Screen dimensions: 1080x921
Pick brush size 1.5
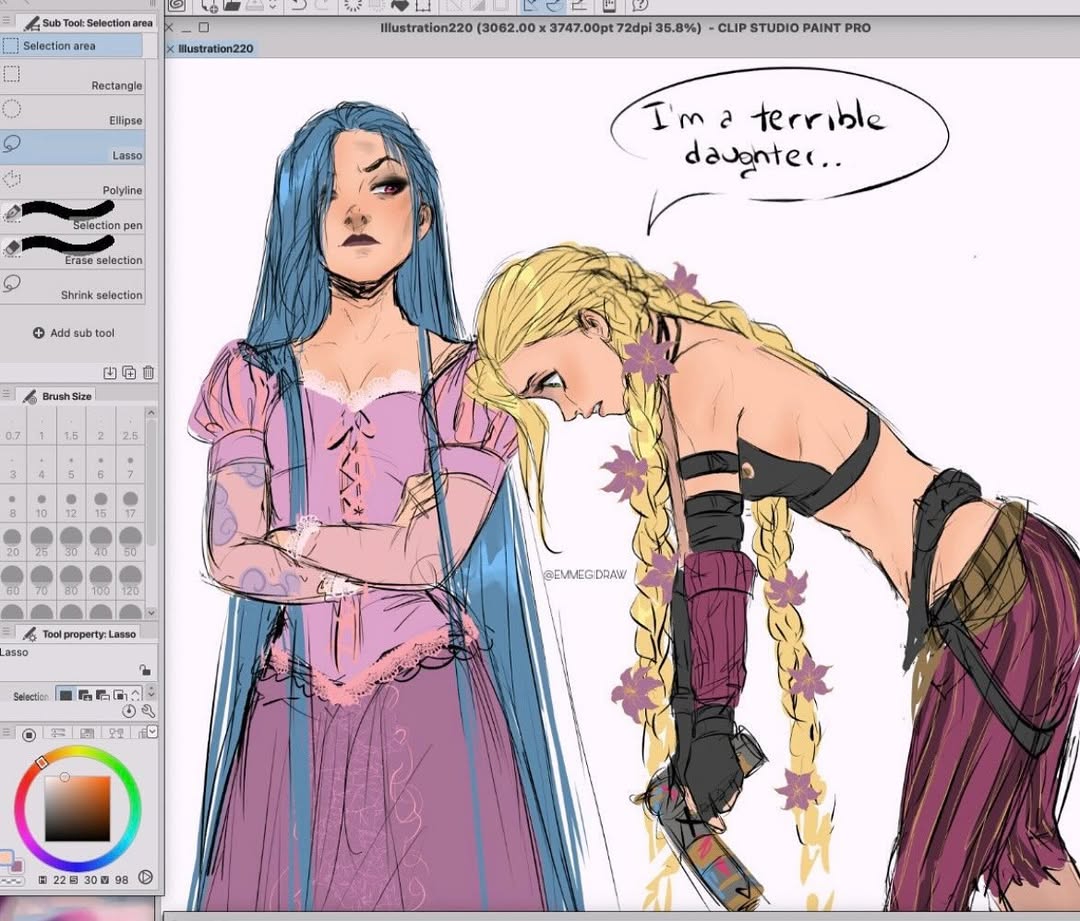71,427
